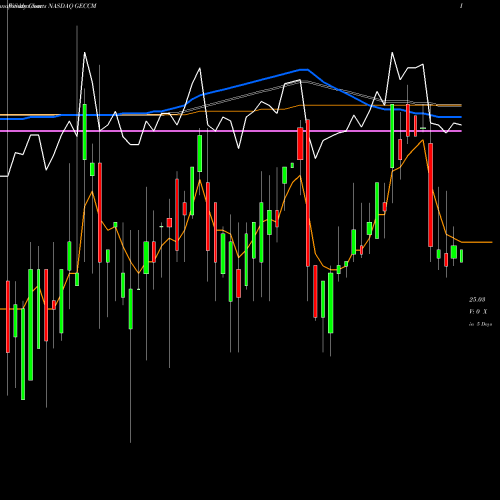Click the 'V: 0 X' volume readout
The width and height of the screenshot is (500, 500).
tap(478, 312)
